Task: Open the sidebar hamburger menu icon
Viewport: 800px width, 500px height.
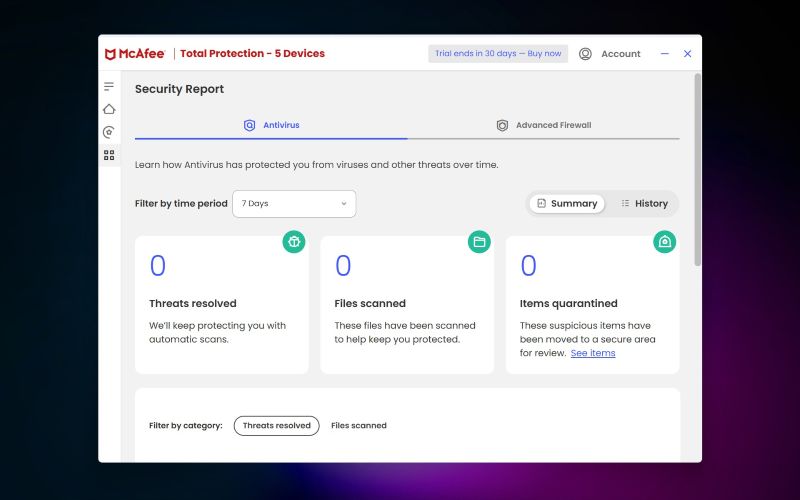Action: (109, 87)
